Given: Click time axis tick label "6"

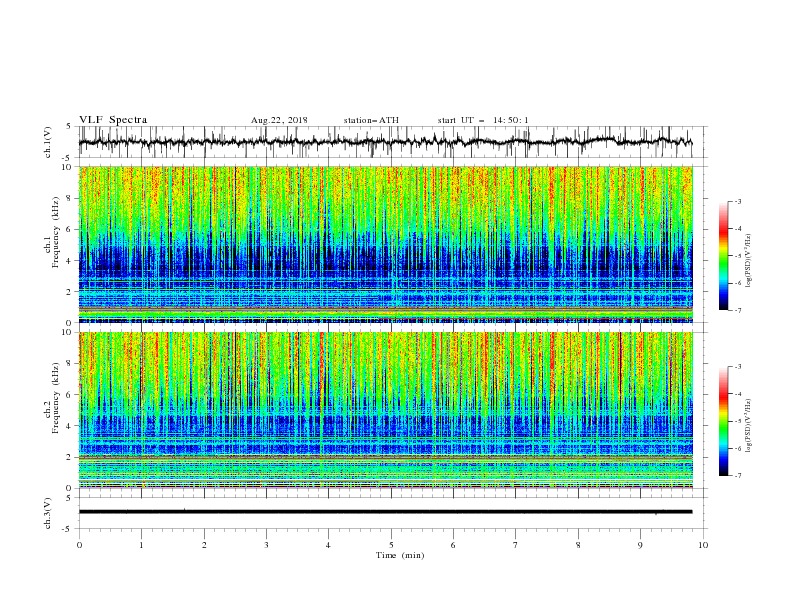Looking at the screenshot, I should [x=453, y=545].
